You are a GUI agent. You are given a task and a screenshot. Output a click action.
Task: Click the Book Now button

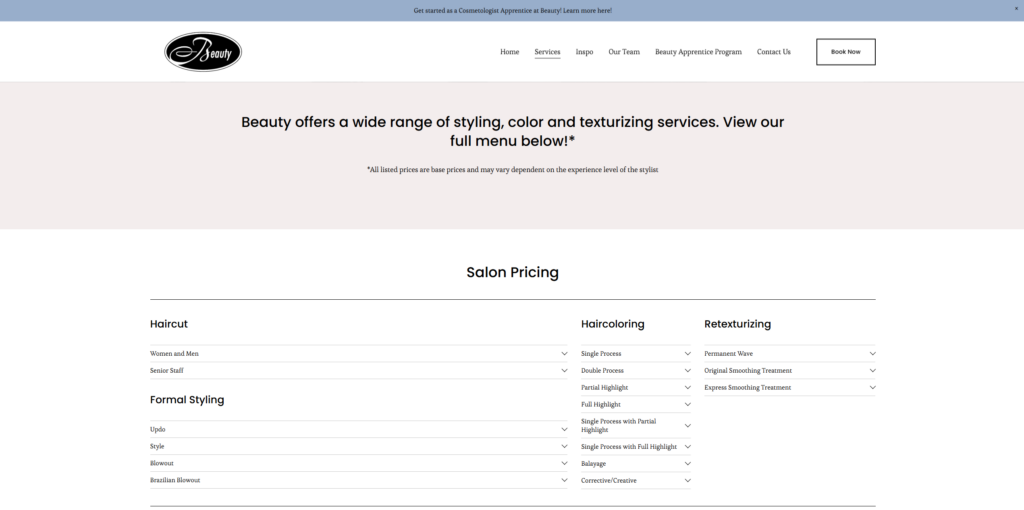846,52
